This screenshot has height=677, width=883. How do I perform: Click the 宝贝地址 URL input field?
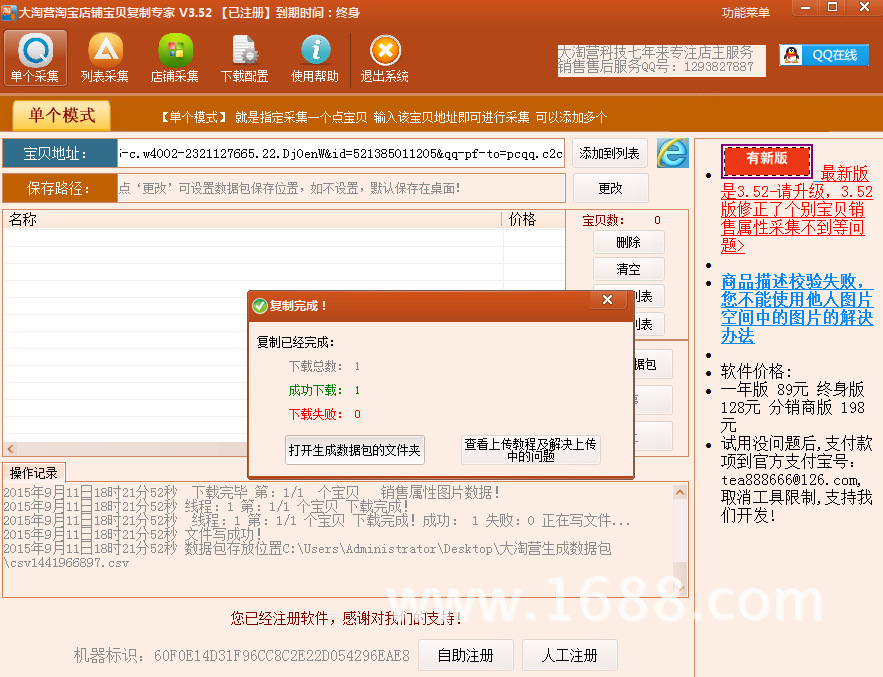341,153
